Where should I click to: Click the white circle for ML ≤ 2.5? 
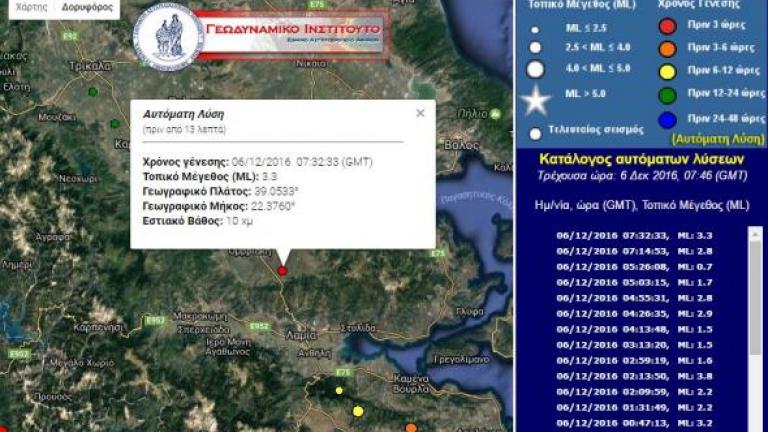tap(535, 30)
